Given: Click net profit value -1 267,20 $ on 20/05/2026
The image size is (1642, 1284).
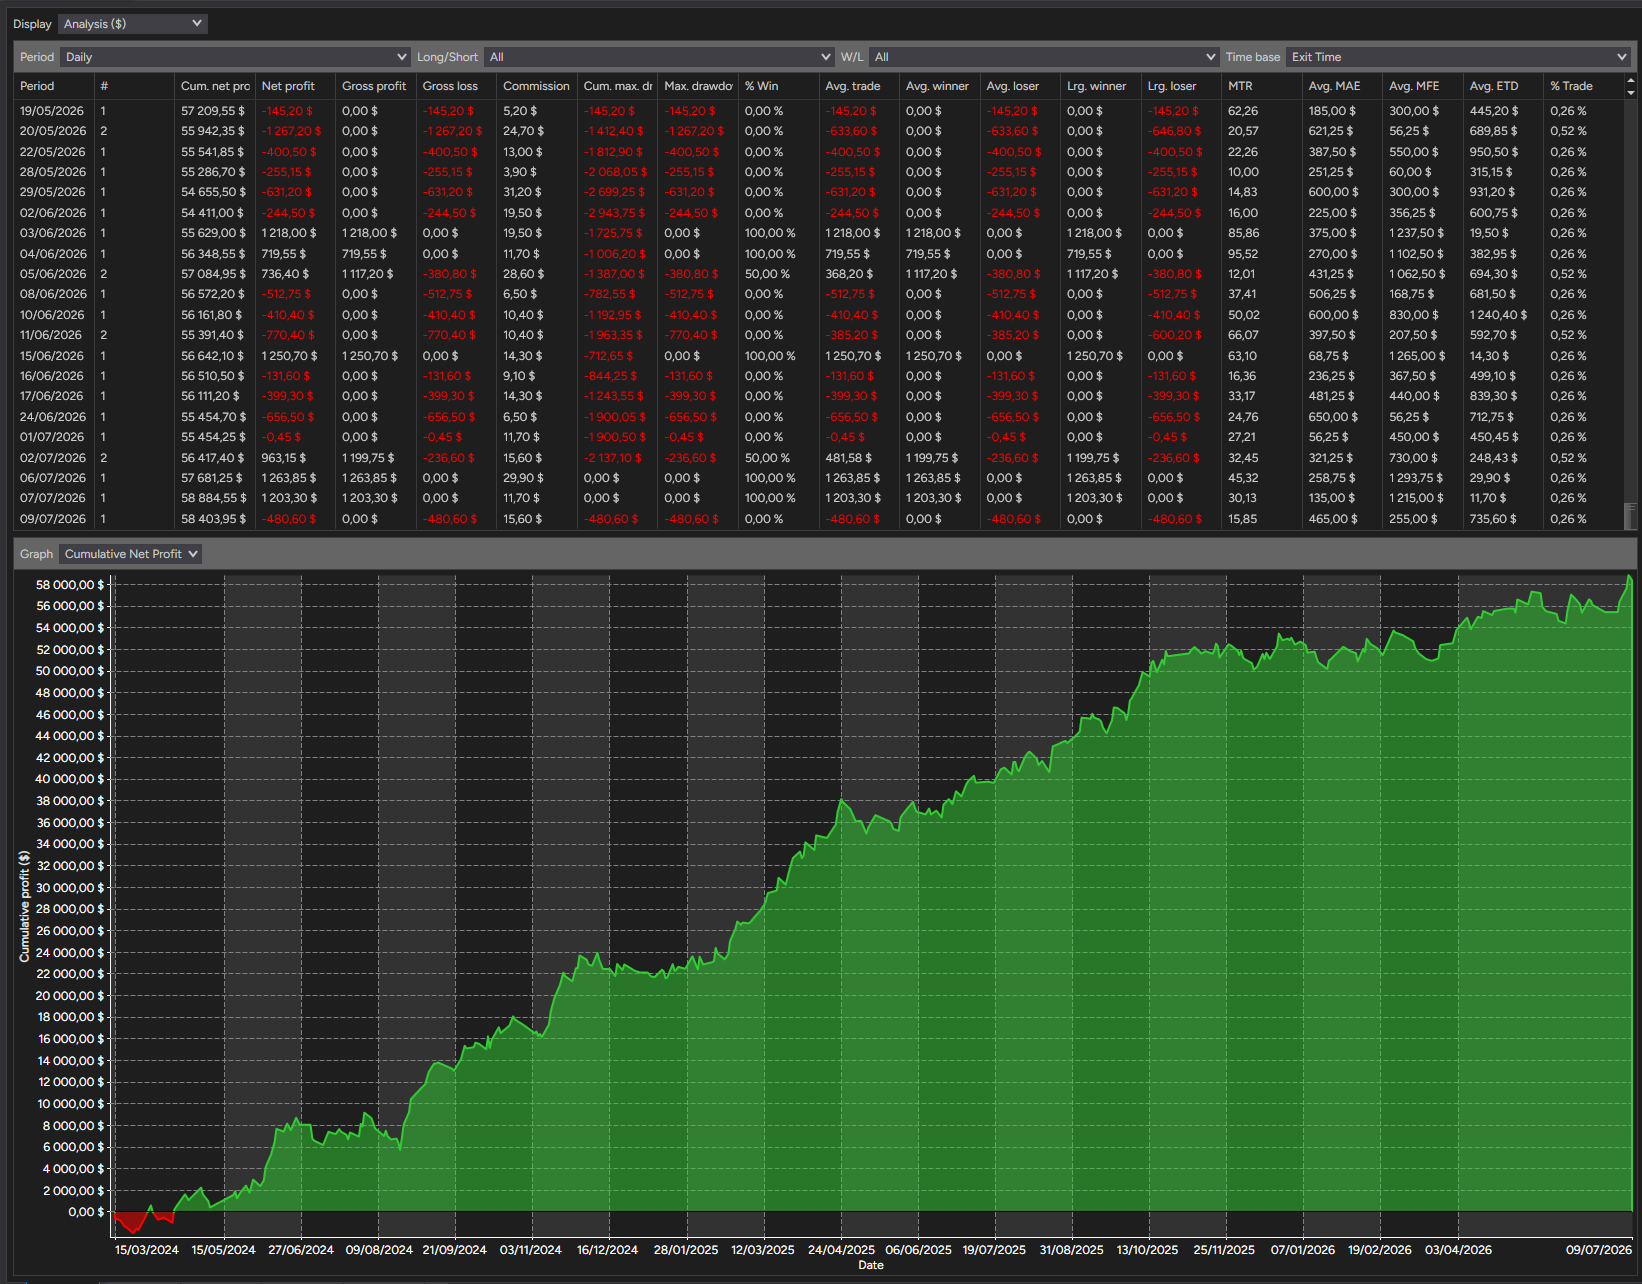Looking at the screenshot, I should coord(291,131).
